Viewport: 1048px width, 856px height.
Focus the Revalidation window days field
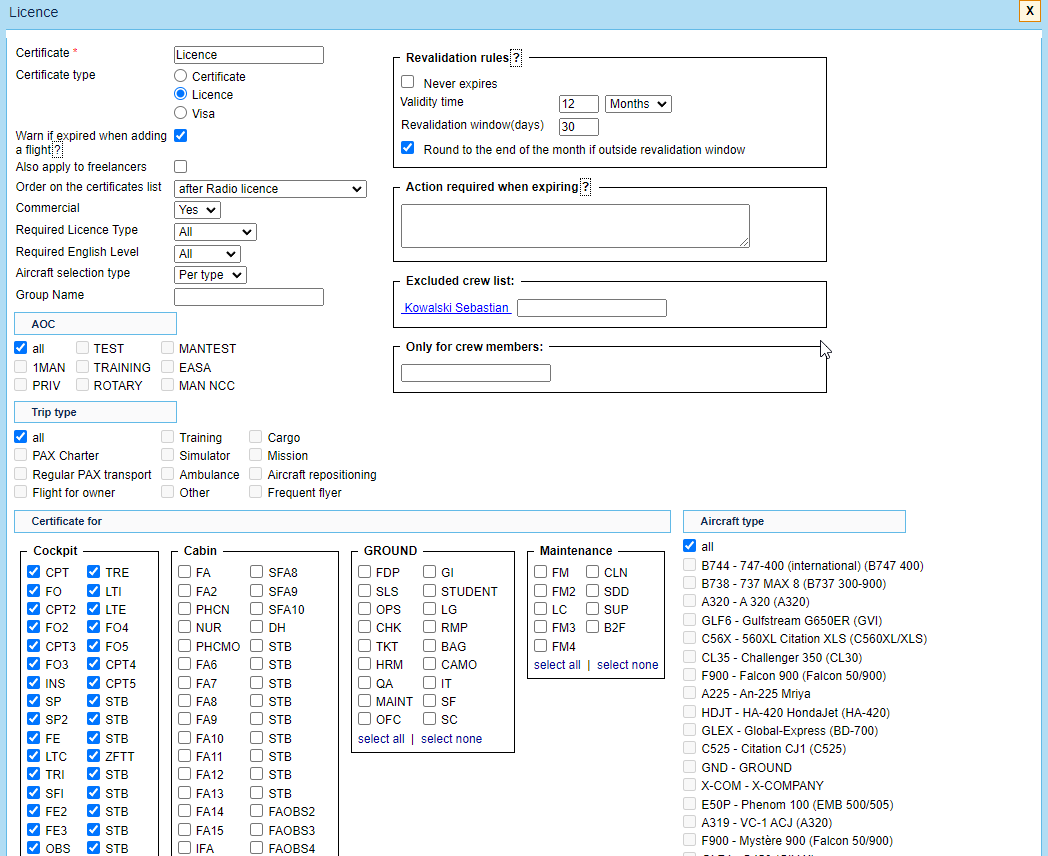tap(579, 126)
